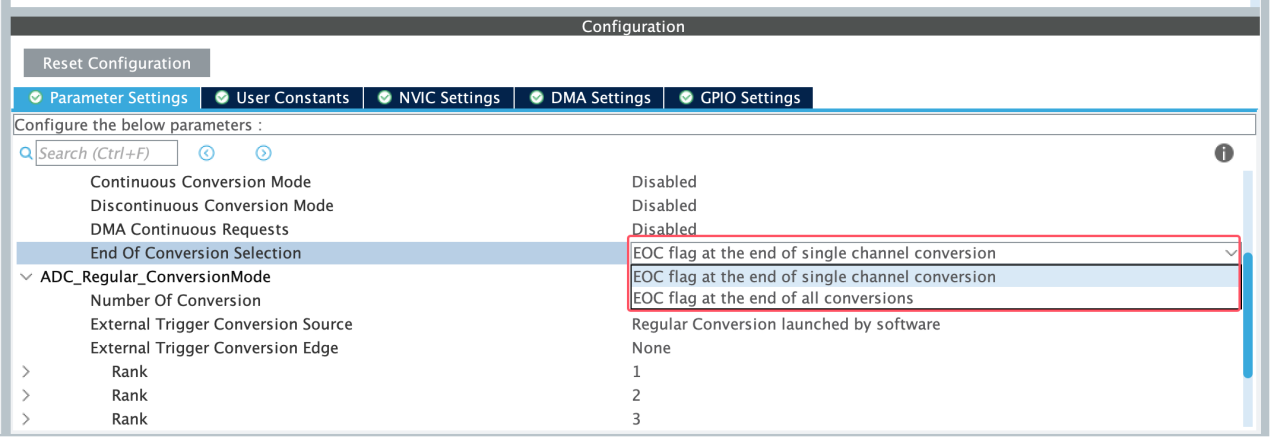1280x447 pixels.
Task: Click the vertical scrollbar thumb
Action: click(x=1247, y=315)
